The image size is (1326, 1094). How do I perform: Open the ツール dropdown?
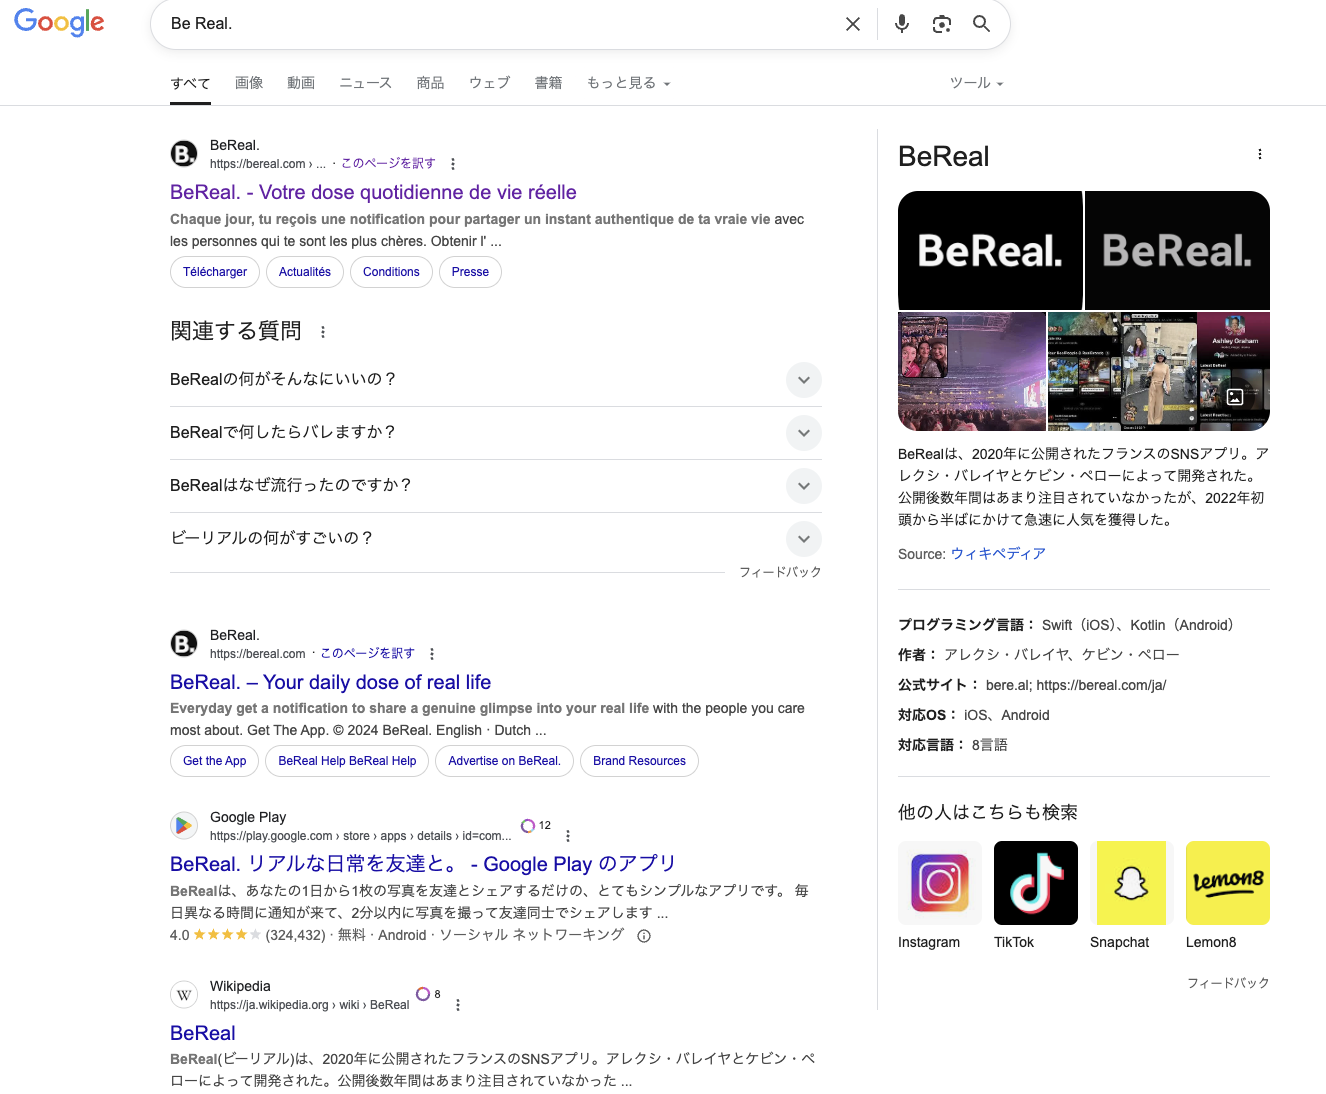[977, 83]
